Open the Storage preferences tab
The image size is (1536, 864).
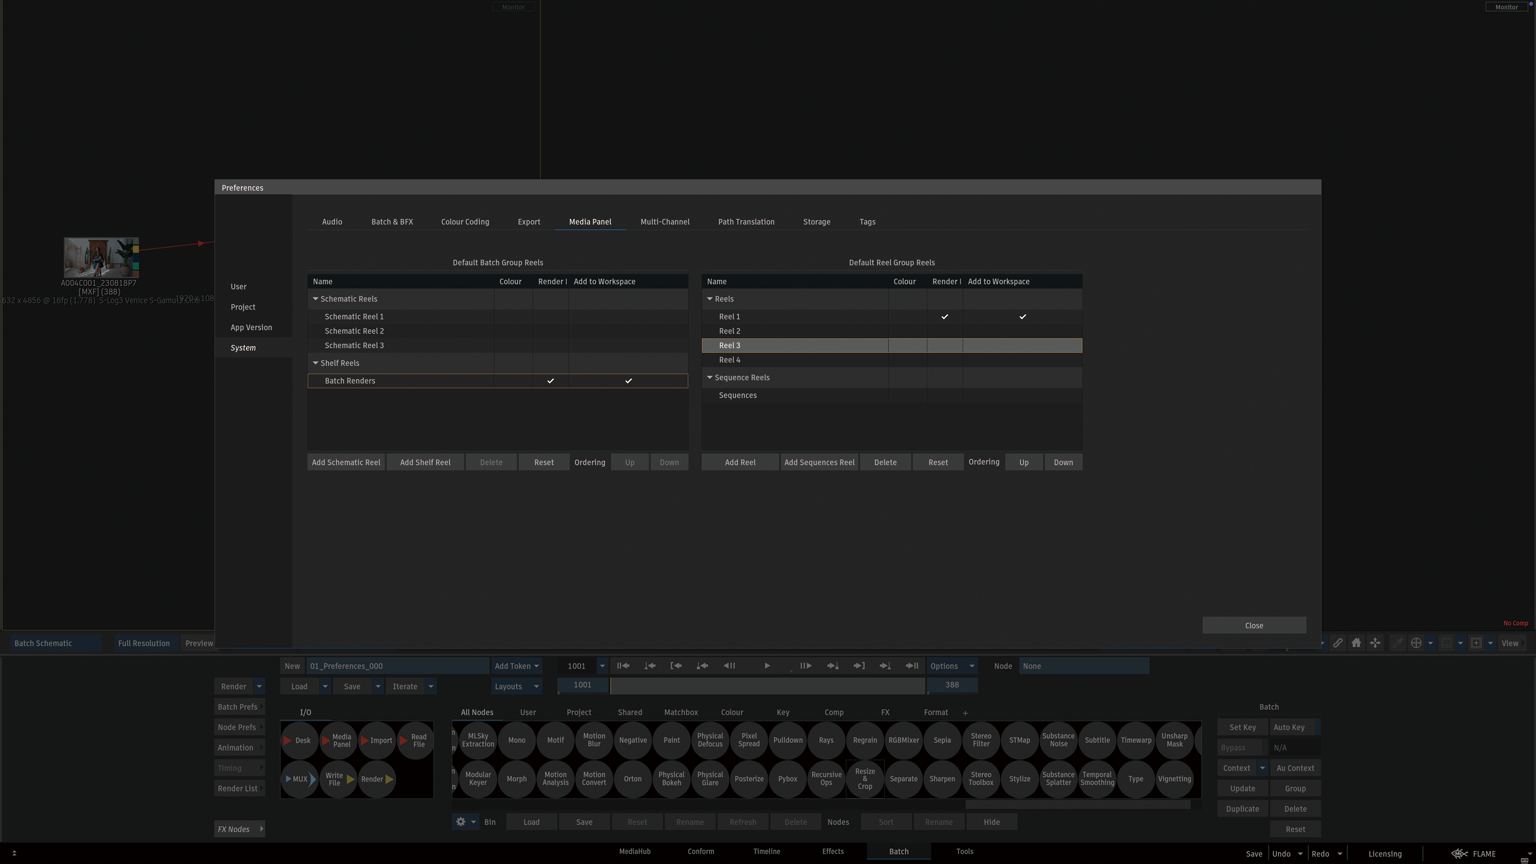pos(816,222)
